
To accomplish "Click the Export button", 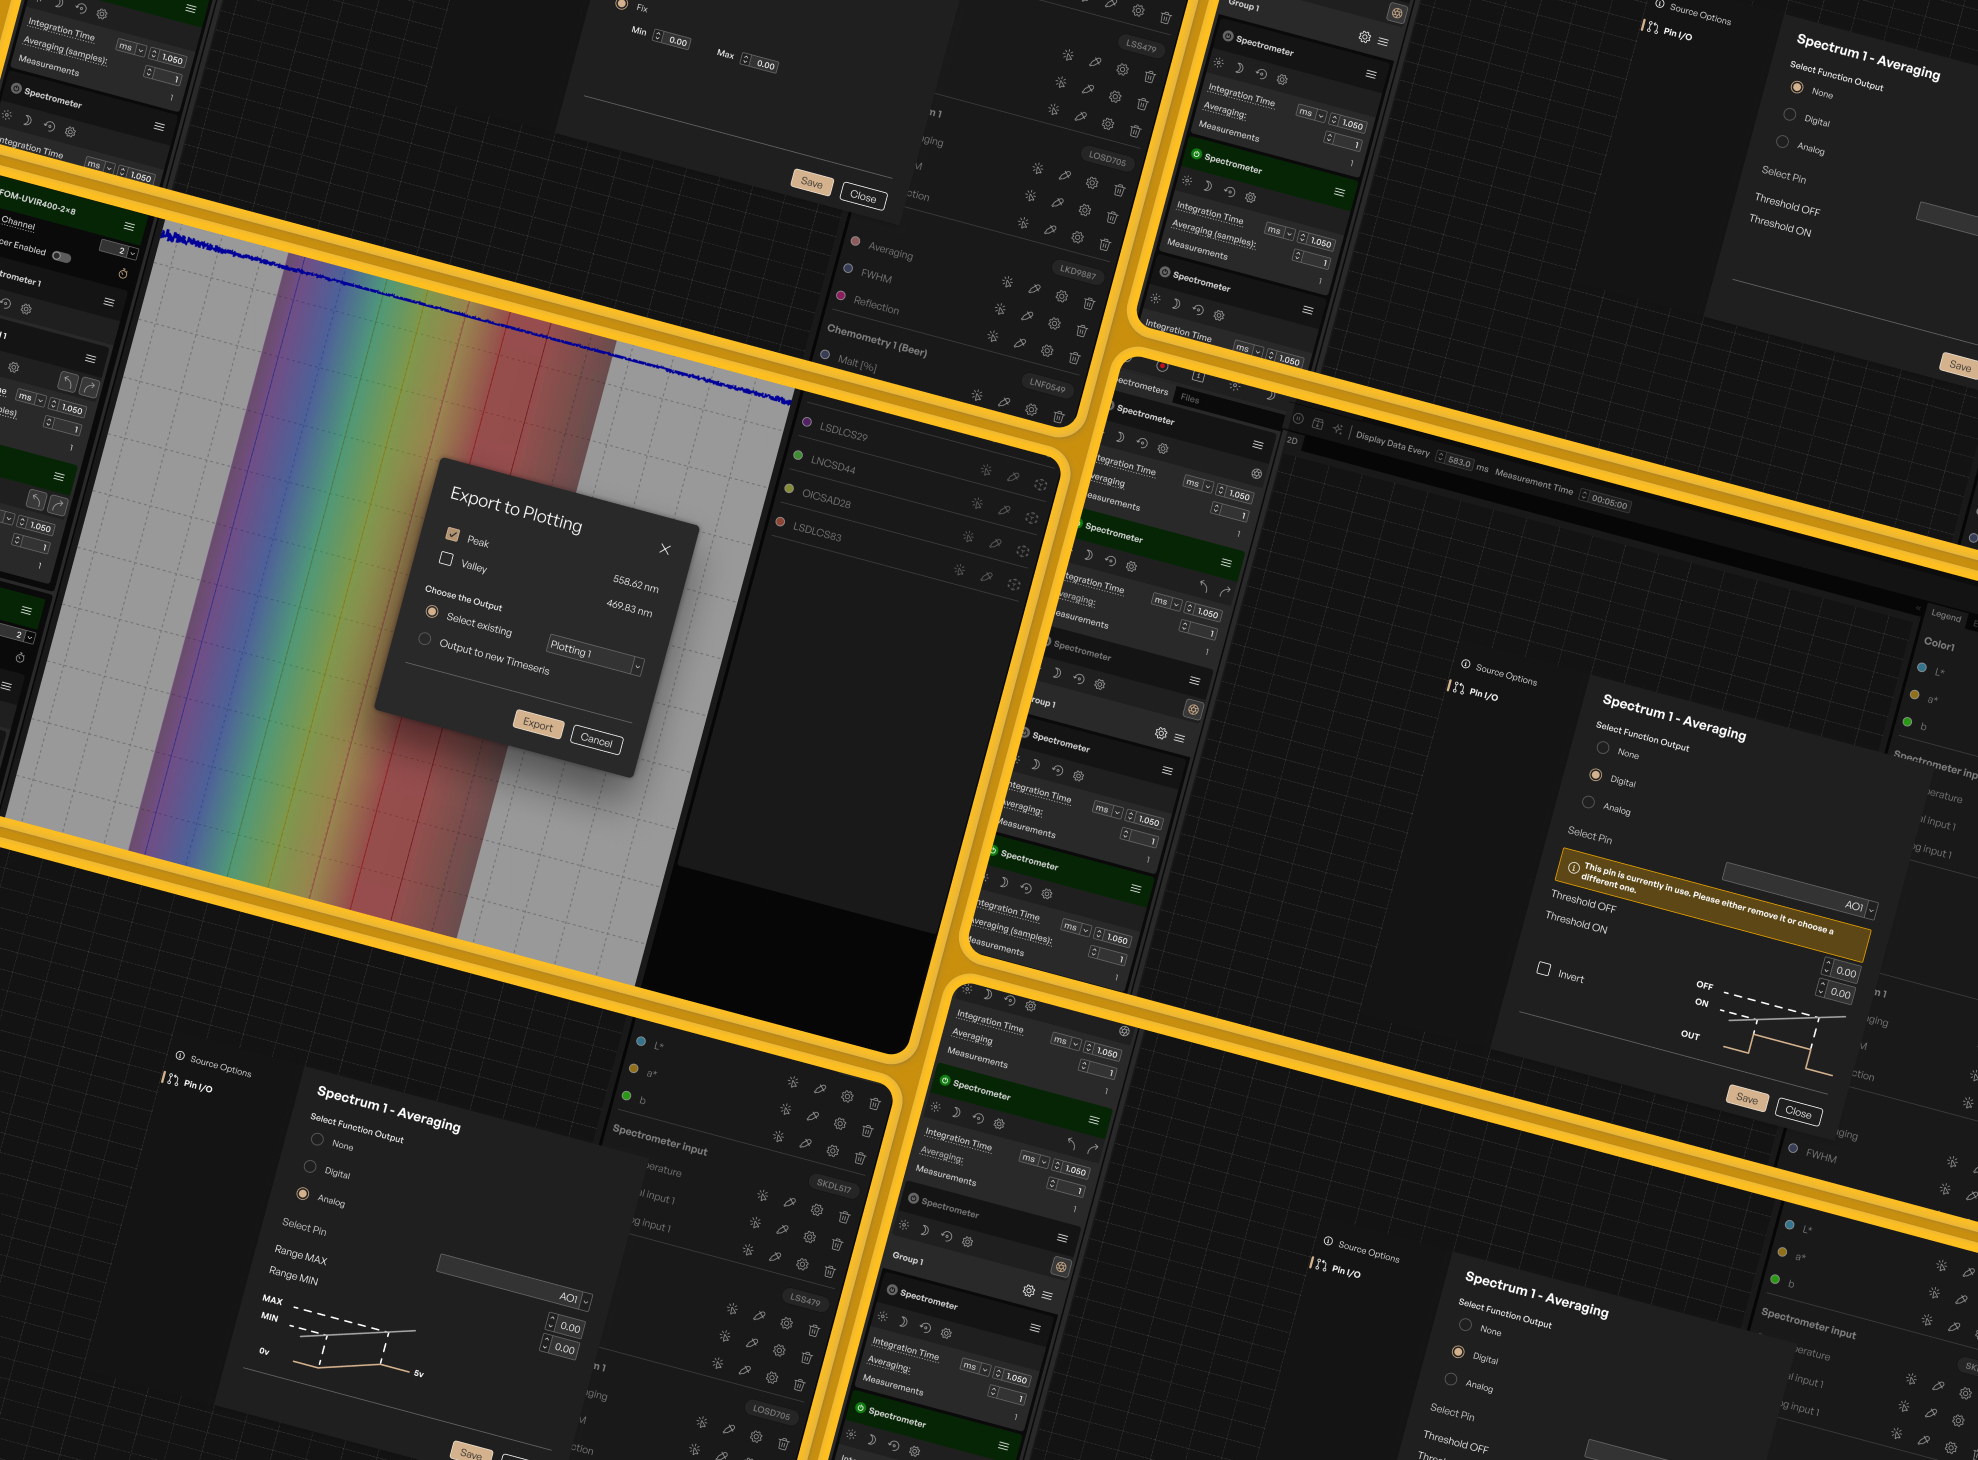I will pos(538,725).
